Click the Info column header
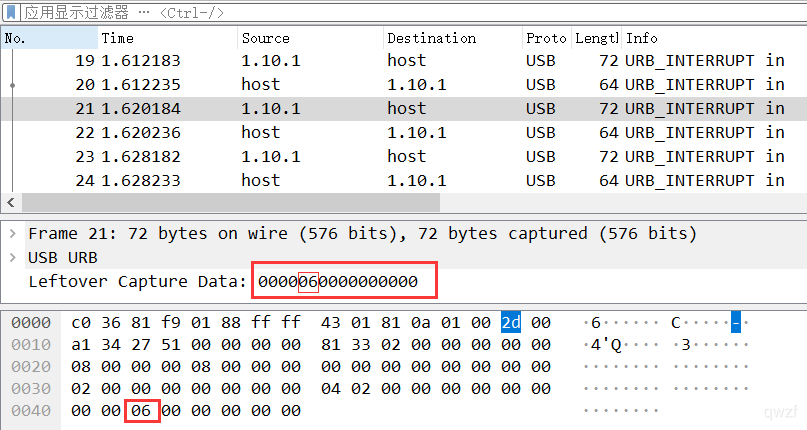Image resolution: width=807 pixels, height=430 pixels. [714, 38]
